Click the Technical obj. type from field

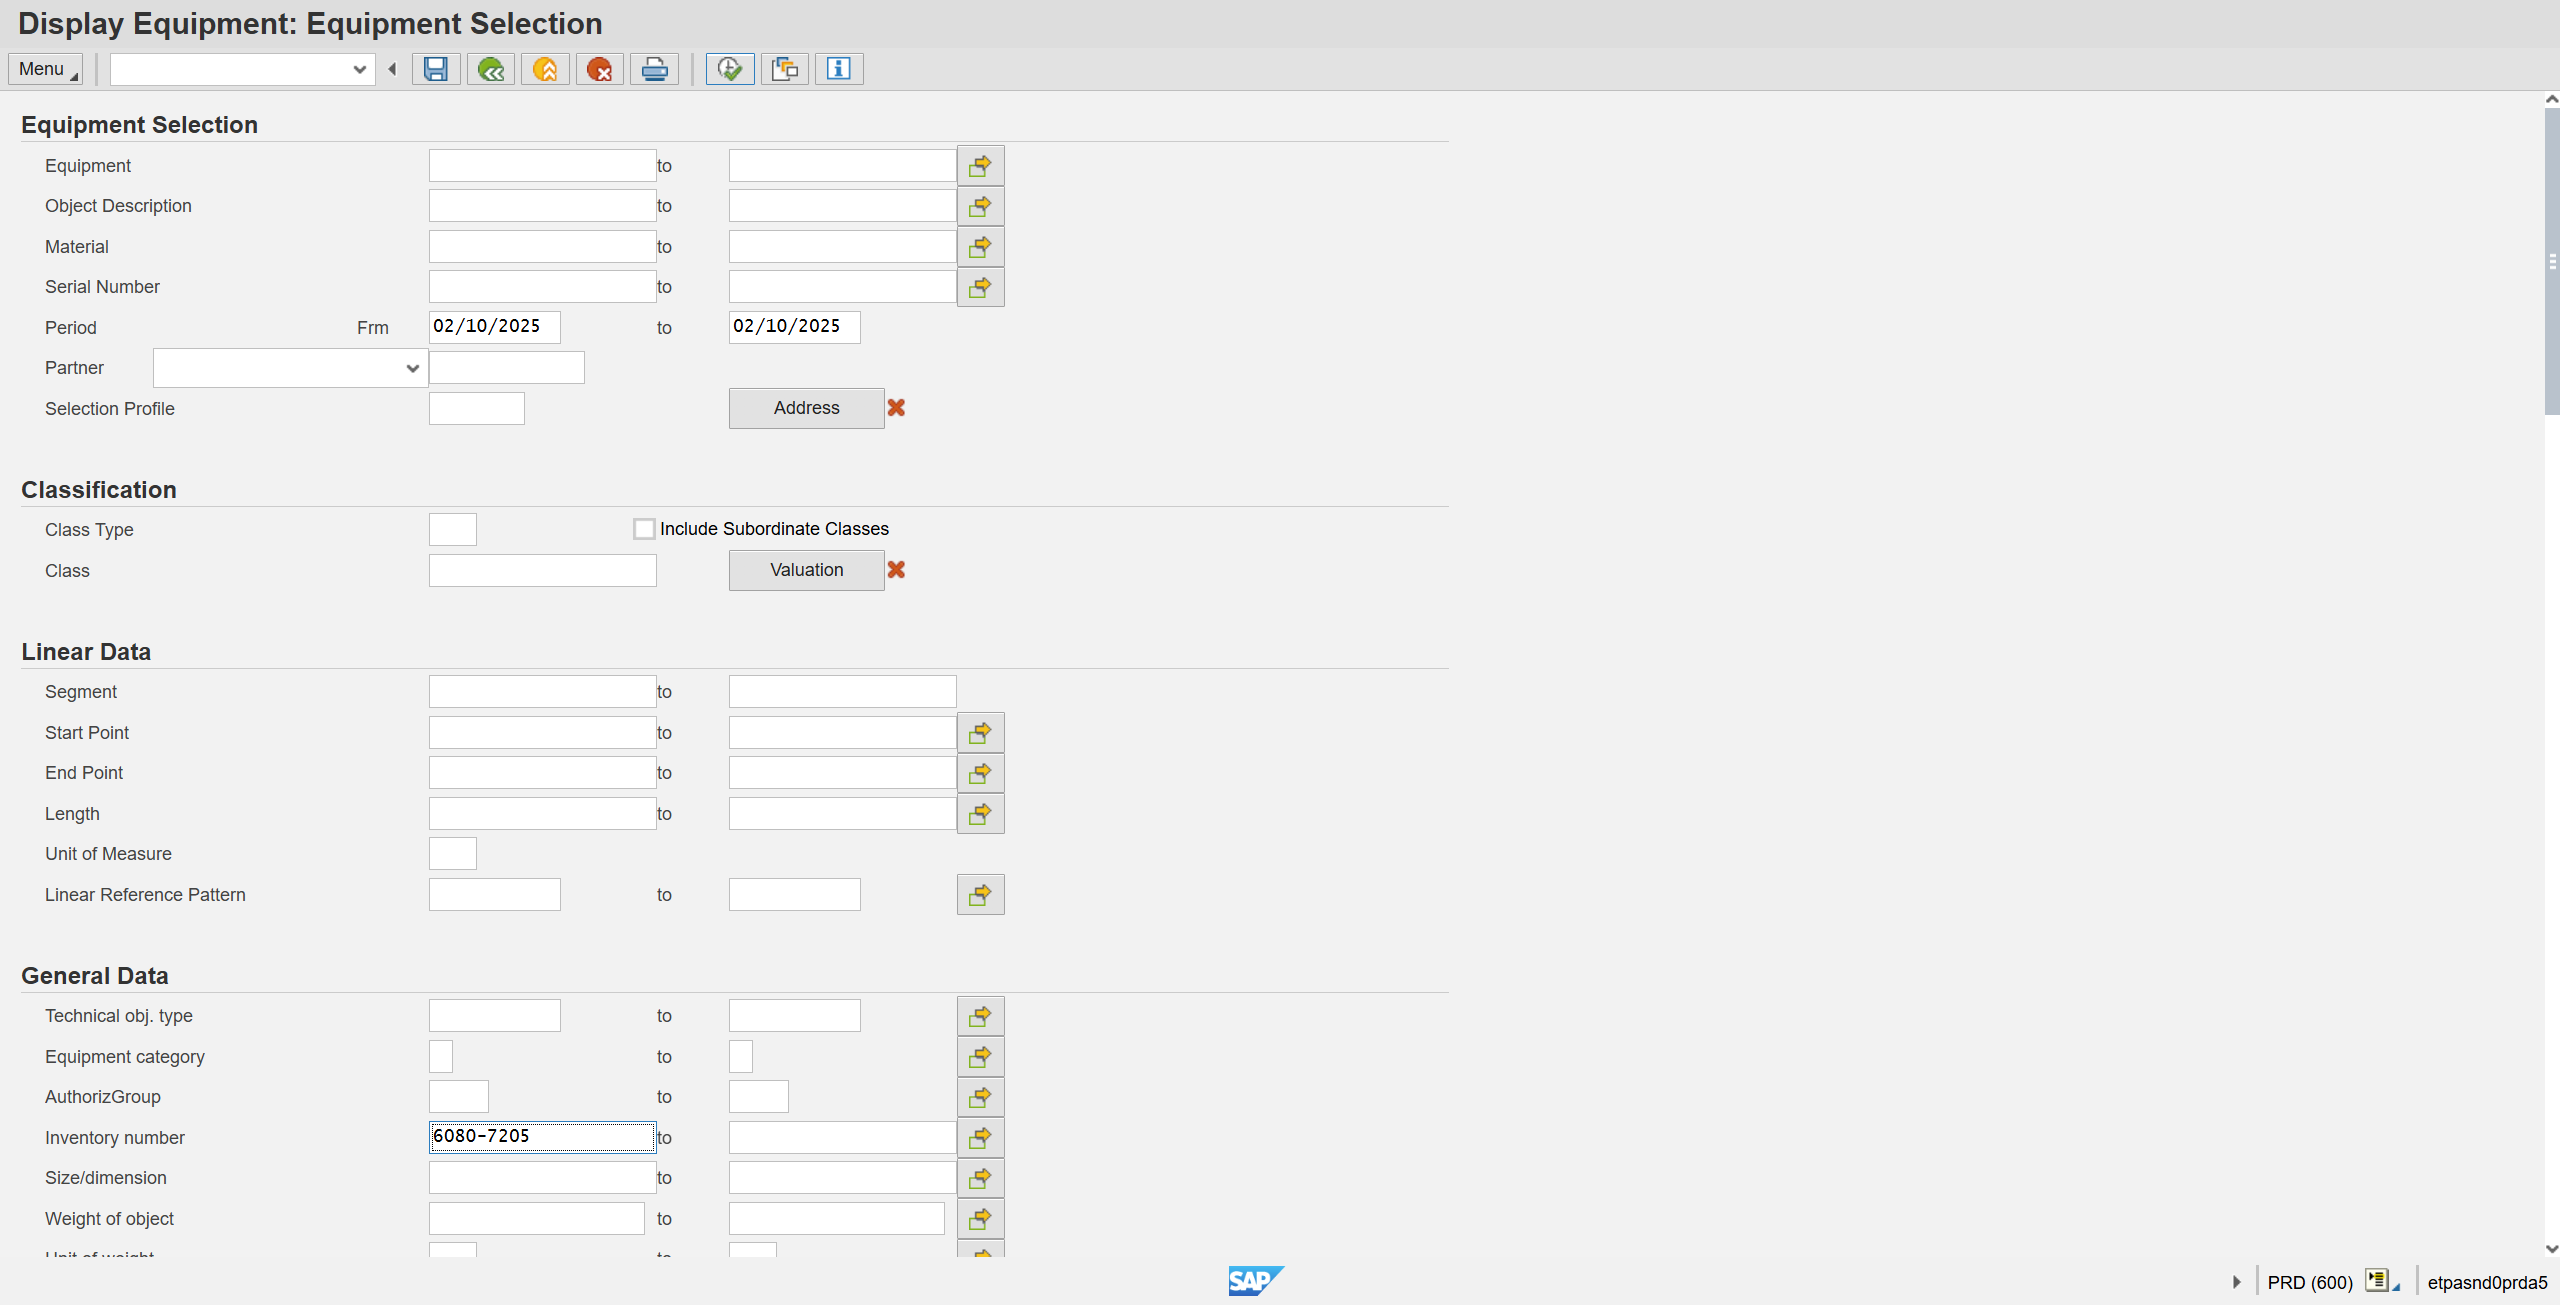[495, 1016]
